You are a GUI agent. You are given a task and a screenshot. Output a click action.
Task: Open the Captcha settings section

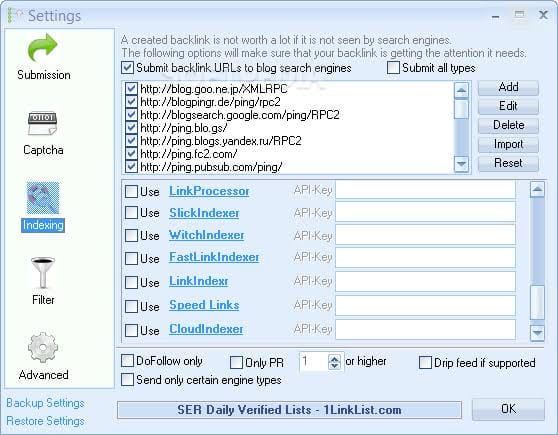pos(43,133)
